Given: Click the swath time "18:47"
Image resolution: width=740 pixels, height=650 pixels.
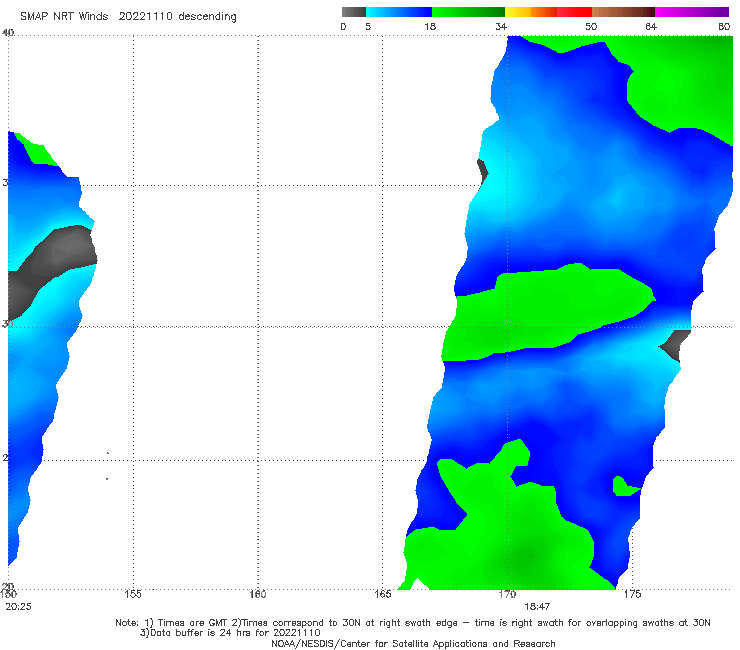Looking at the screenshot, I should [x=537, y=607].
